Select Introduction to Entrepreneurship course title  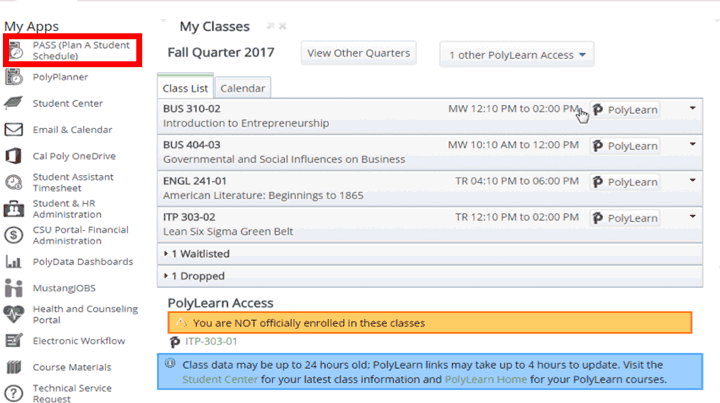[x=246, y=123]
